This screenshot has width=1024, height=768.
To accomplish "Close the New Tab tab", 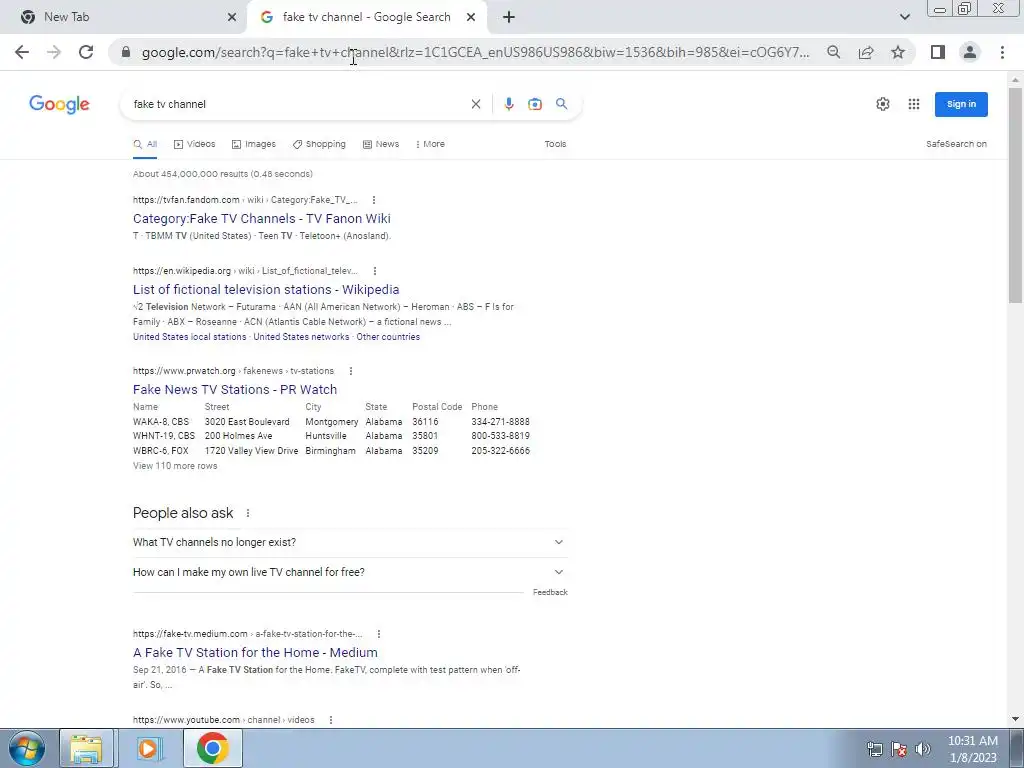I will (x=231, y=17).
